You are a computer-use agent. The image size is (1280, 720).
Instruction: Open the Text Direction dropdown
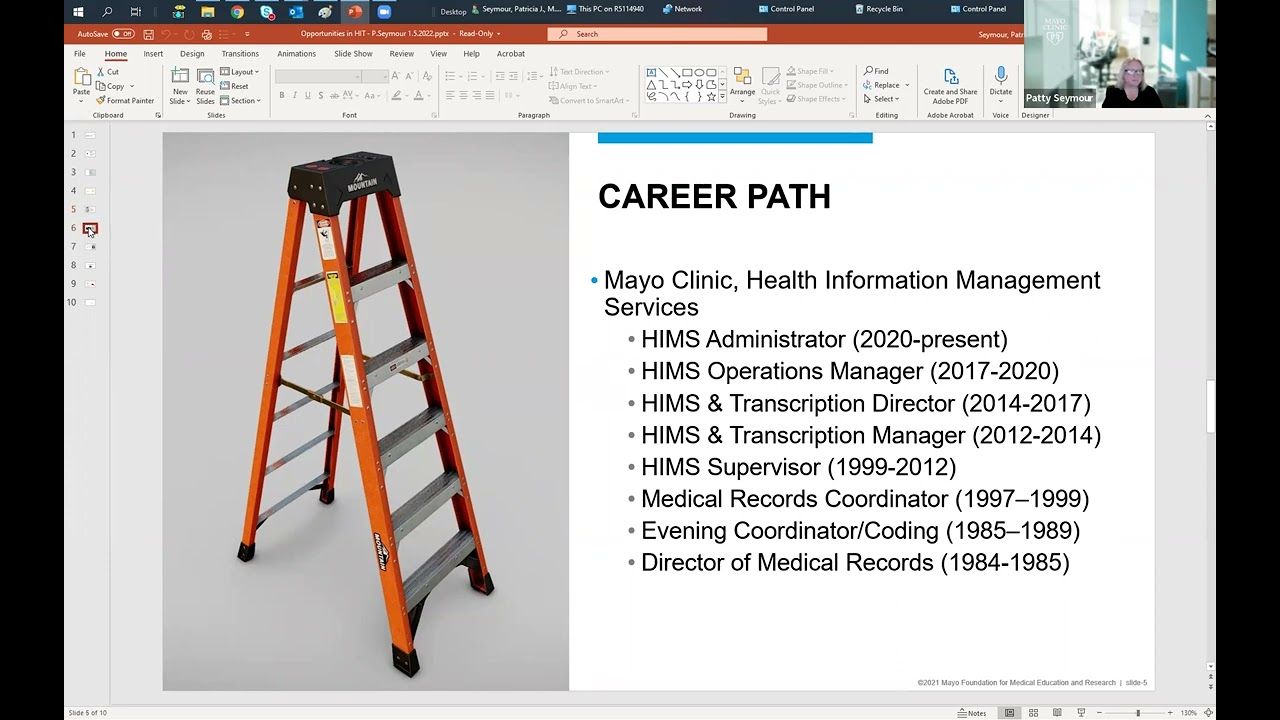[x=580, y=72]
